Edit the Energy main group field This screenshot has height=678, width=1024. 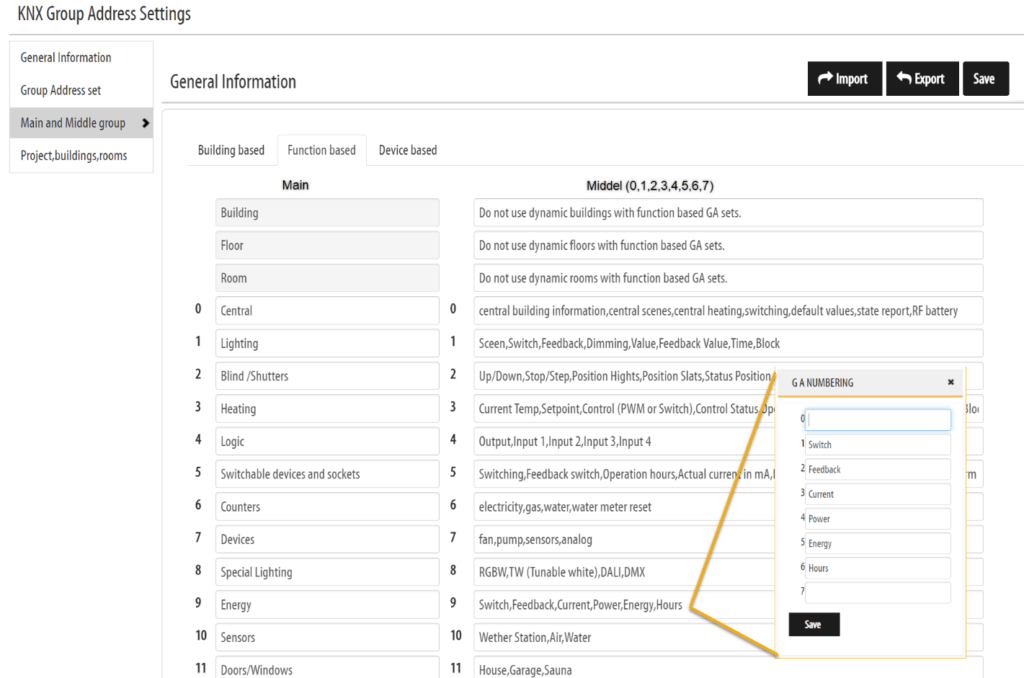(327, 605)
